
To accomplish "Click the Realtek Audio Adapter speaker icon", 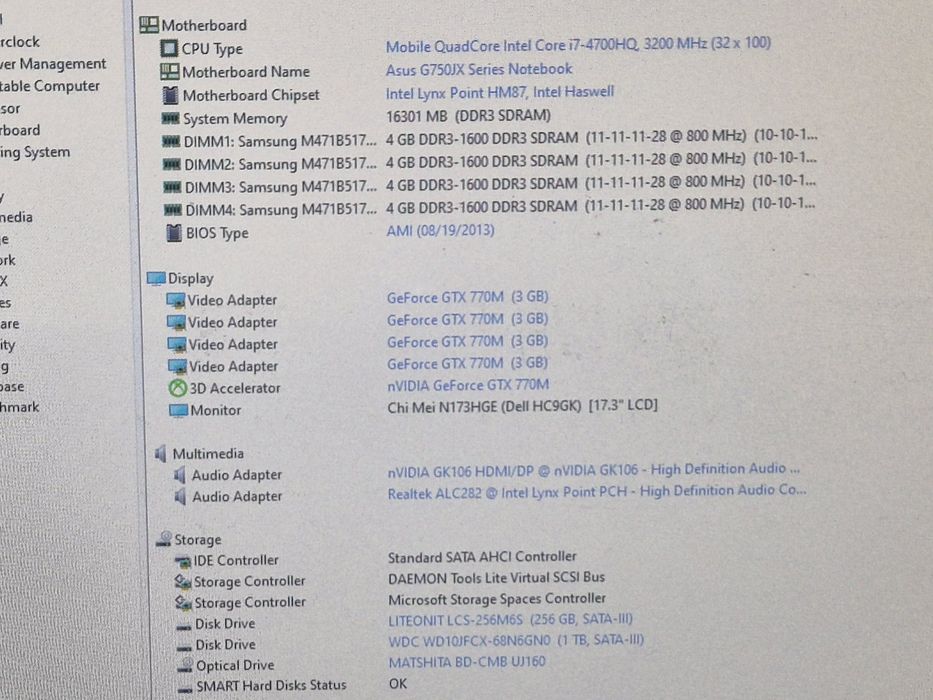I will point(180,496).
